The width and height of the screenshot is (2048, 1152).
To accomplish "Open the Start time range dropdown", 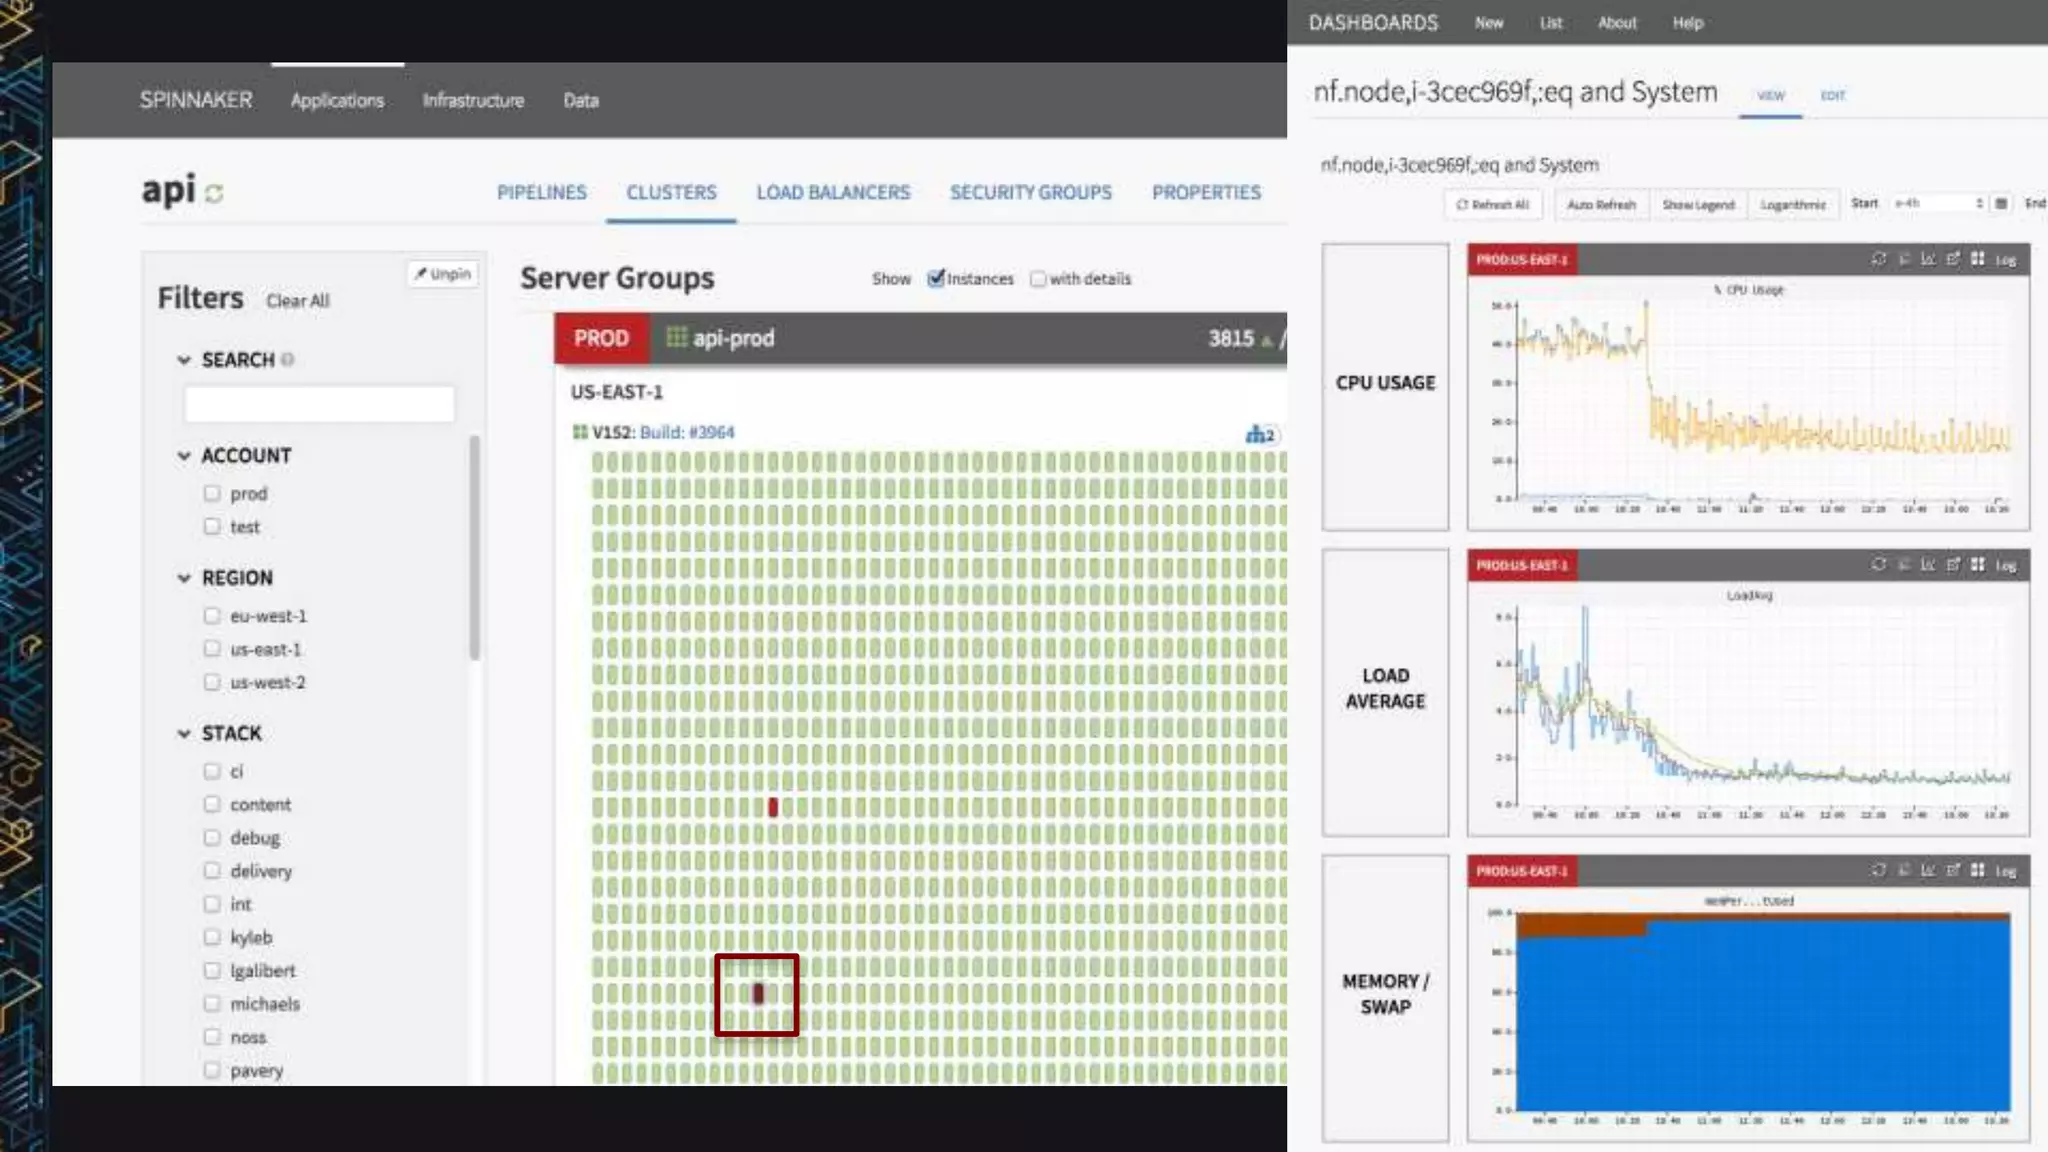I will click(1938, 204).
